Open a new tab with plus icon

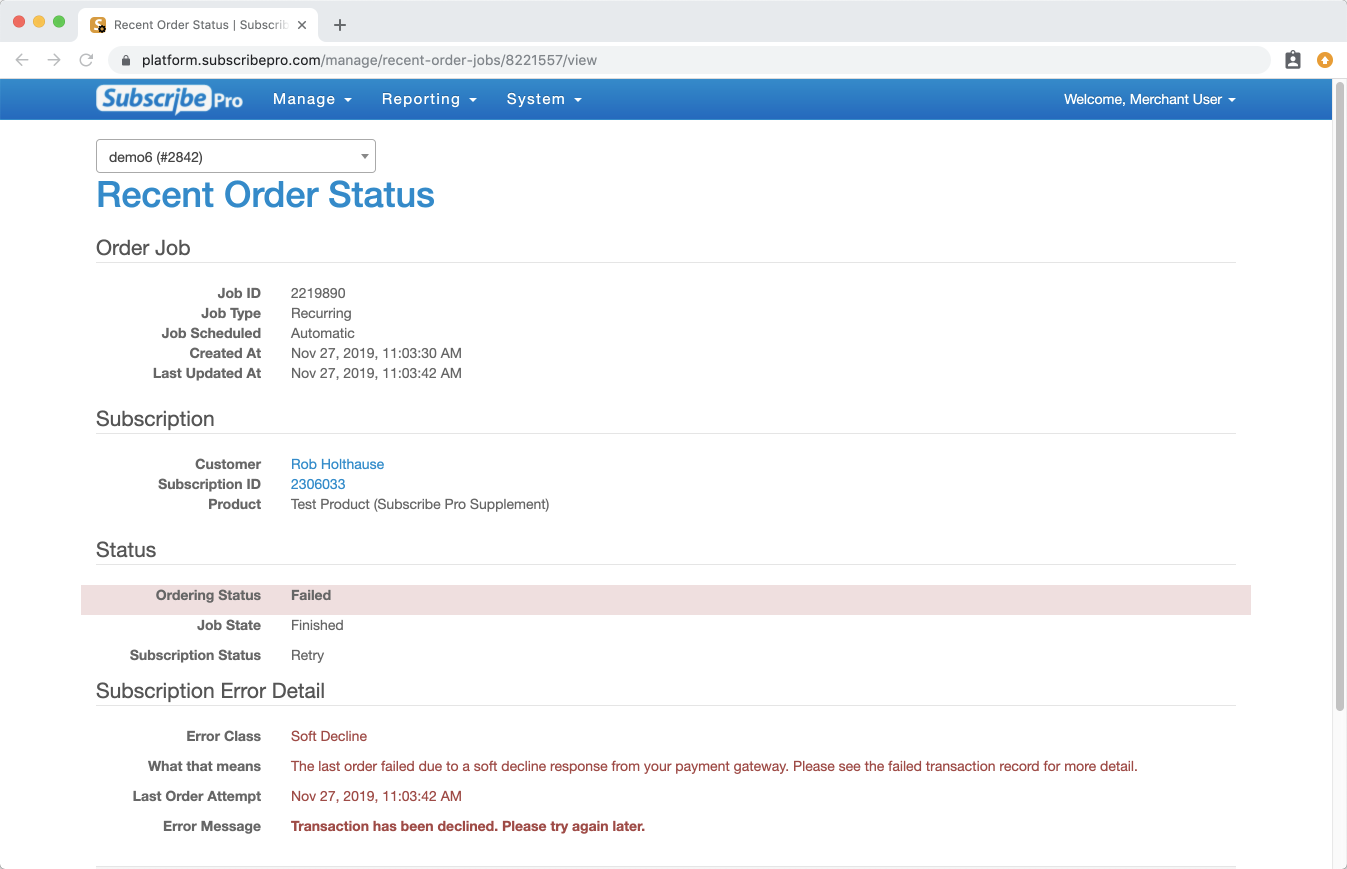[x=340, y=25]
